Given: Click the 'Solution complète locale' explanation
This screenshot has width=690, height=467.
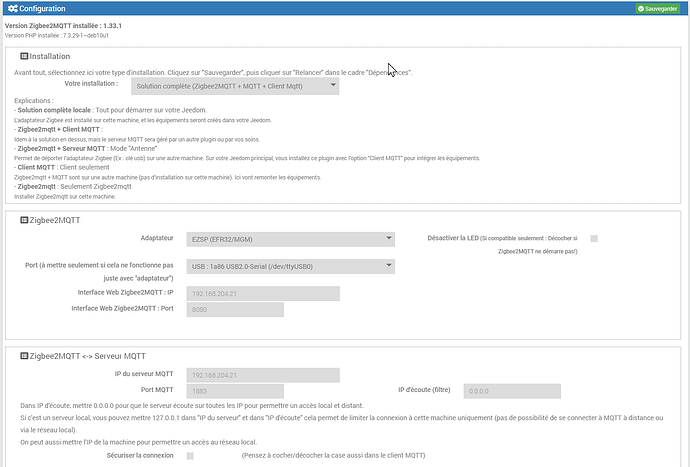Looking at the screenshot, I should click(x=110, y=110).
